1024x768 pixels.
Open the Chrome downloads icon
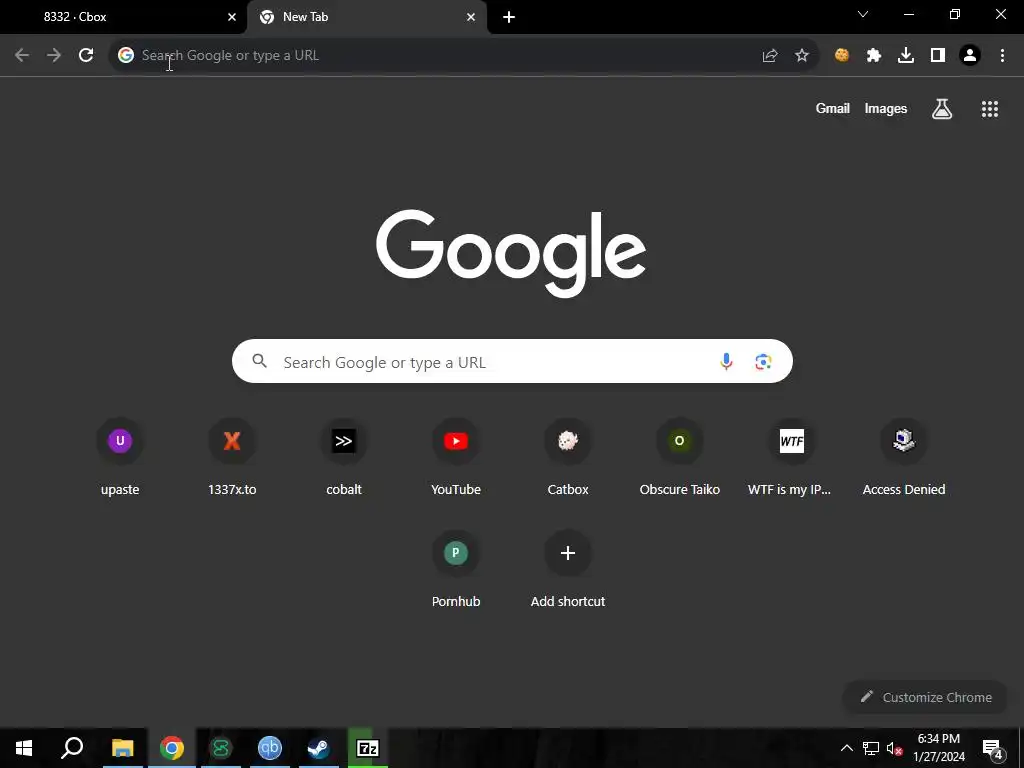tap(906, 56)
